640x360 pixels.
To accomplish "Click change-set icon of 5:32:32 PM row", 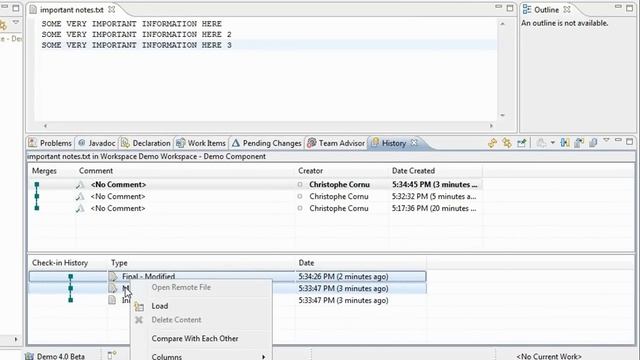I will tap(80, 196).
